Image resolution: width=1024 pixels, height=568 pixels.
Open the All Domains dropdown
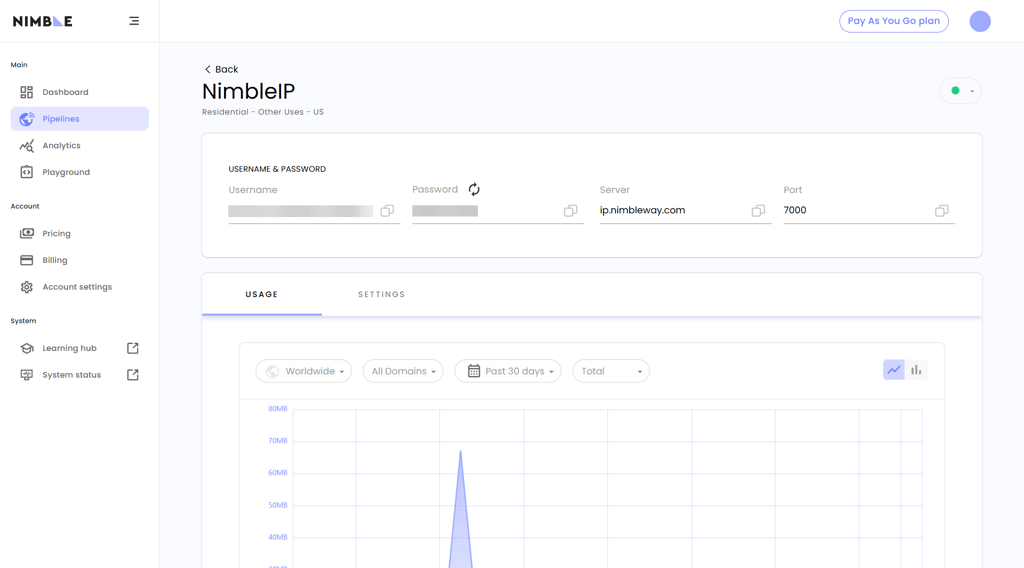click(x=403, y=371)
